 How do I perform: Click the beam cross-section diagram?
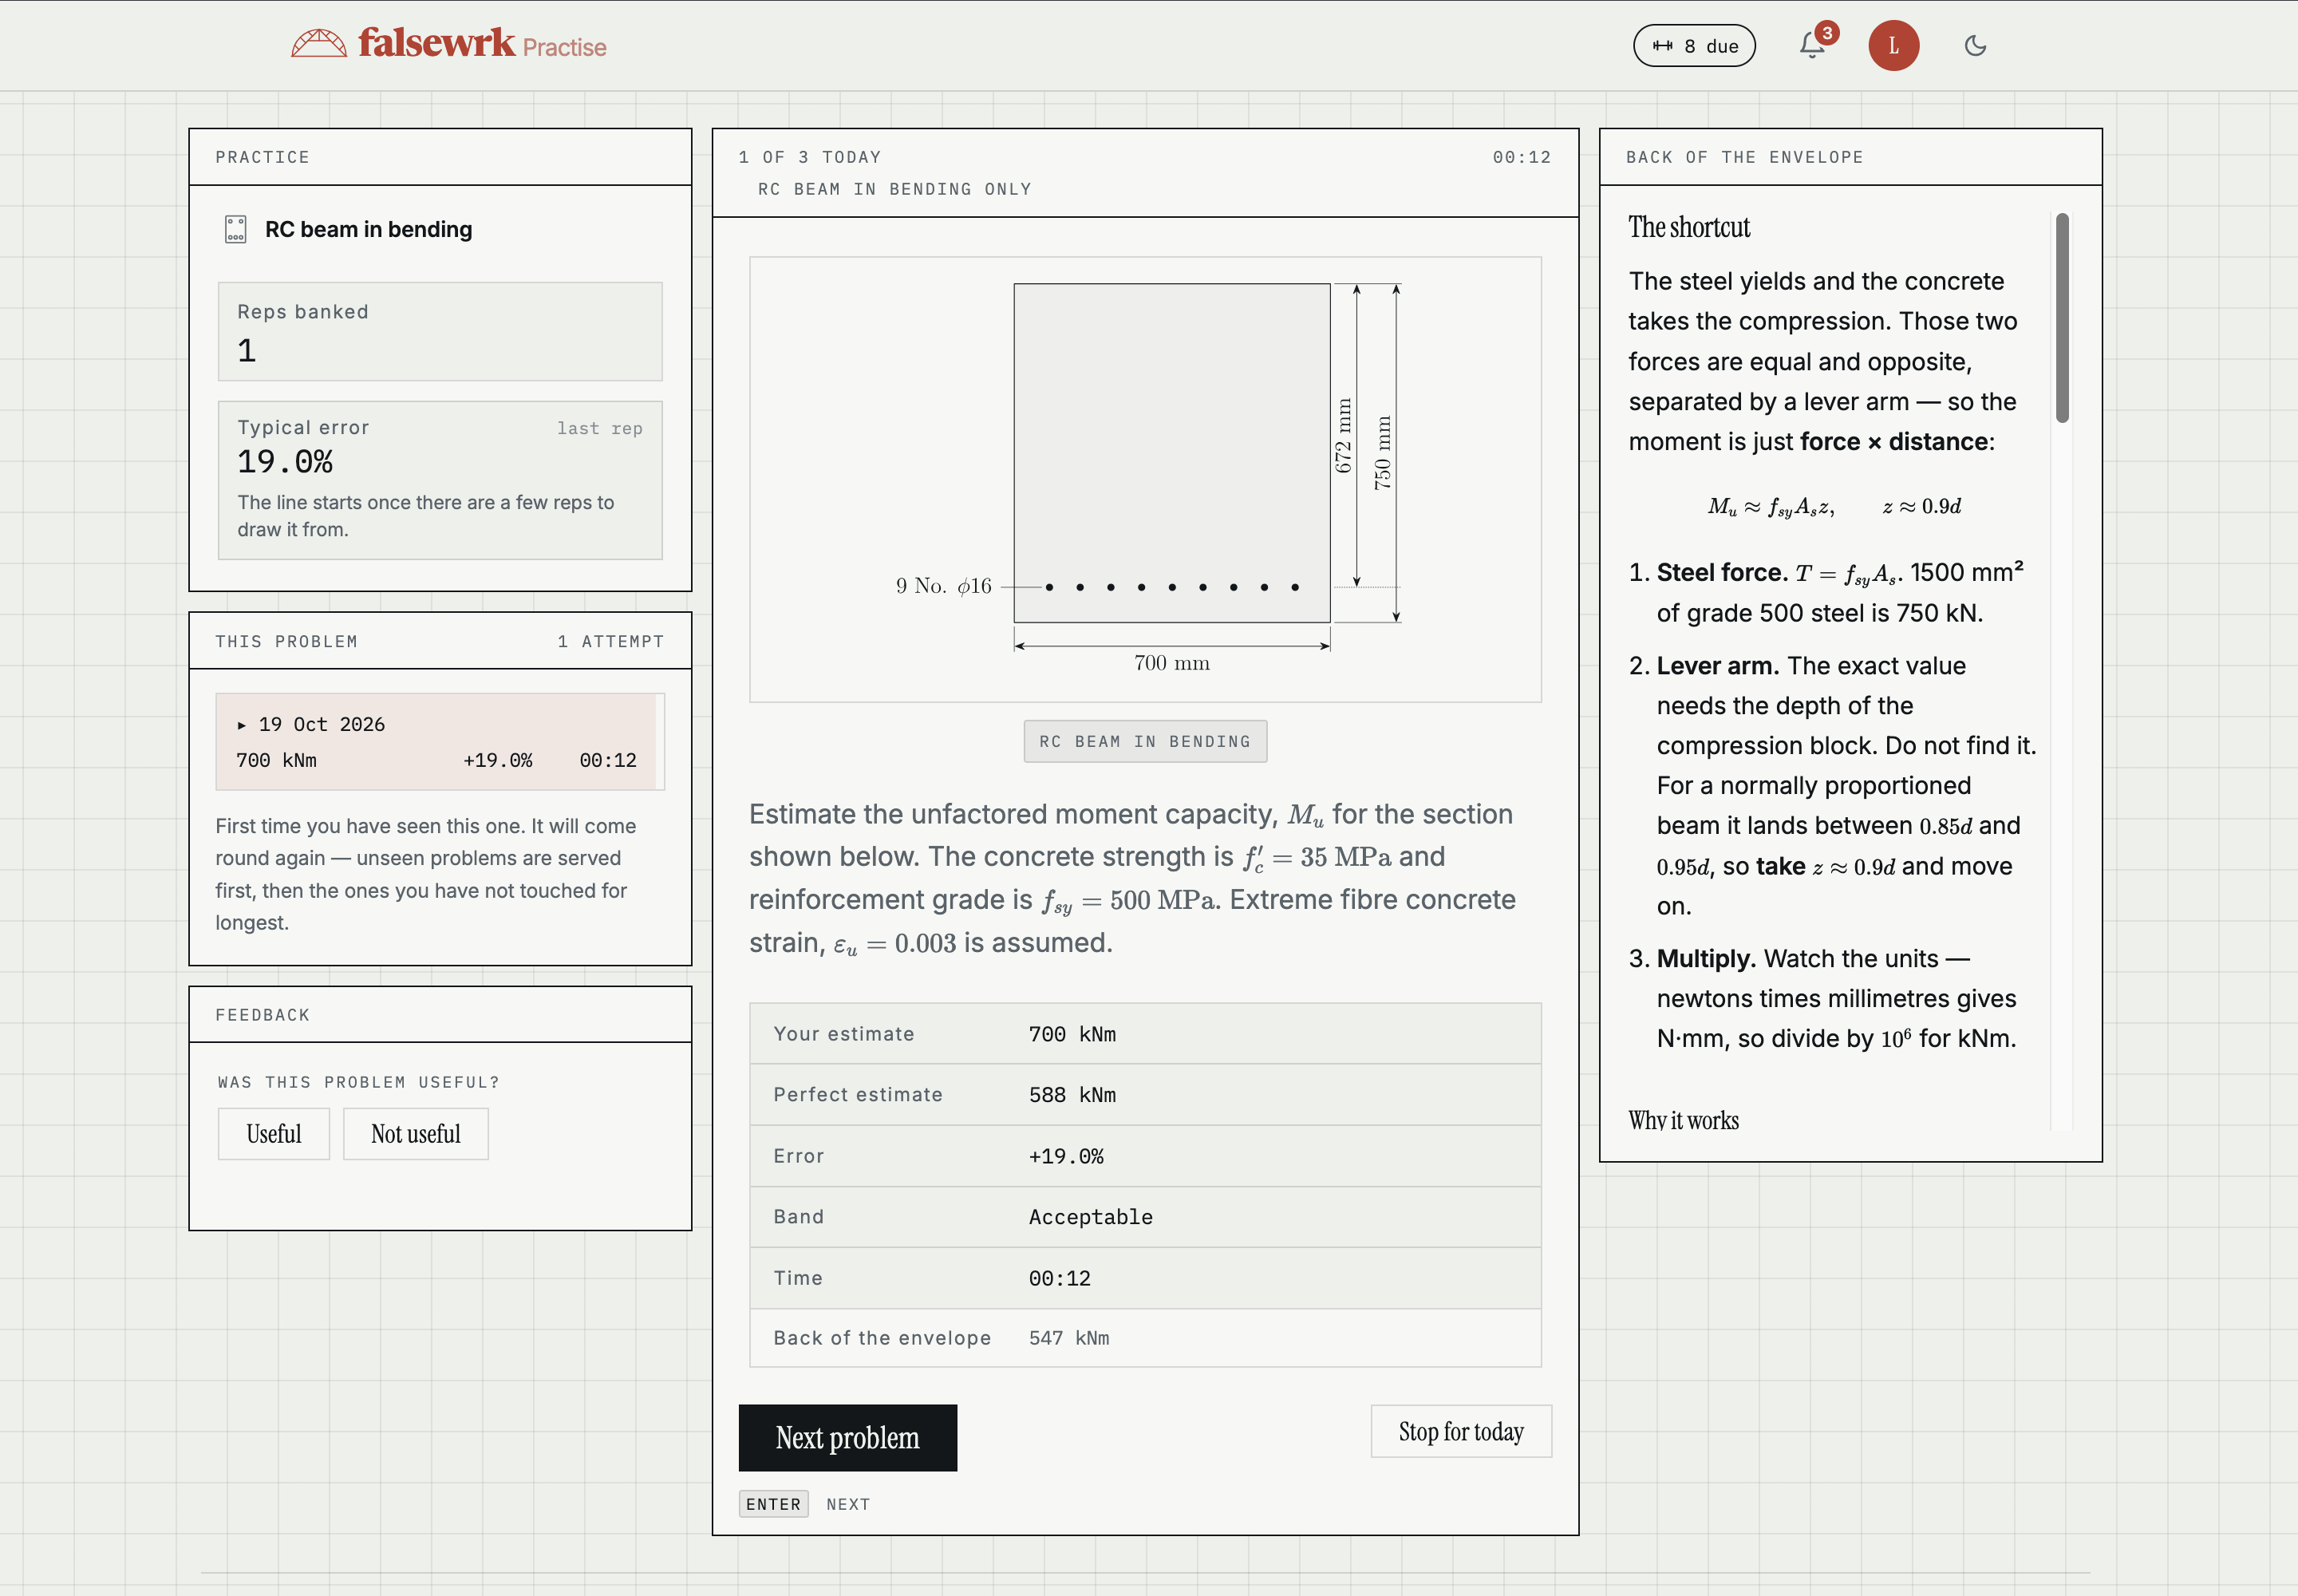(x=1172, y=453)
